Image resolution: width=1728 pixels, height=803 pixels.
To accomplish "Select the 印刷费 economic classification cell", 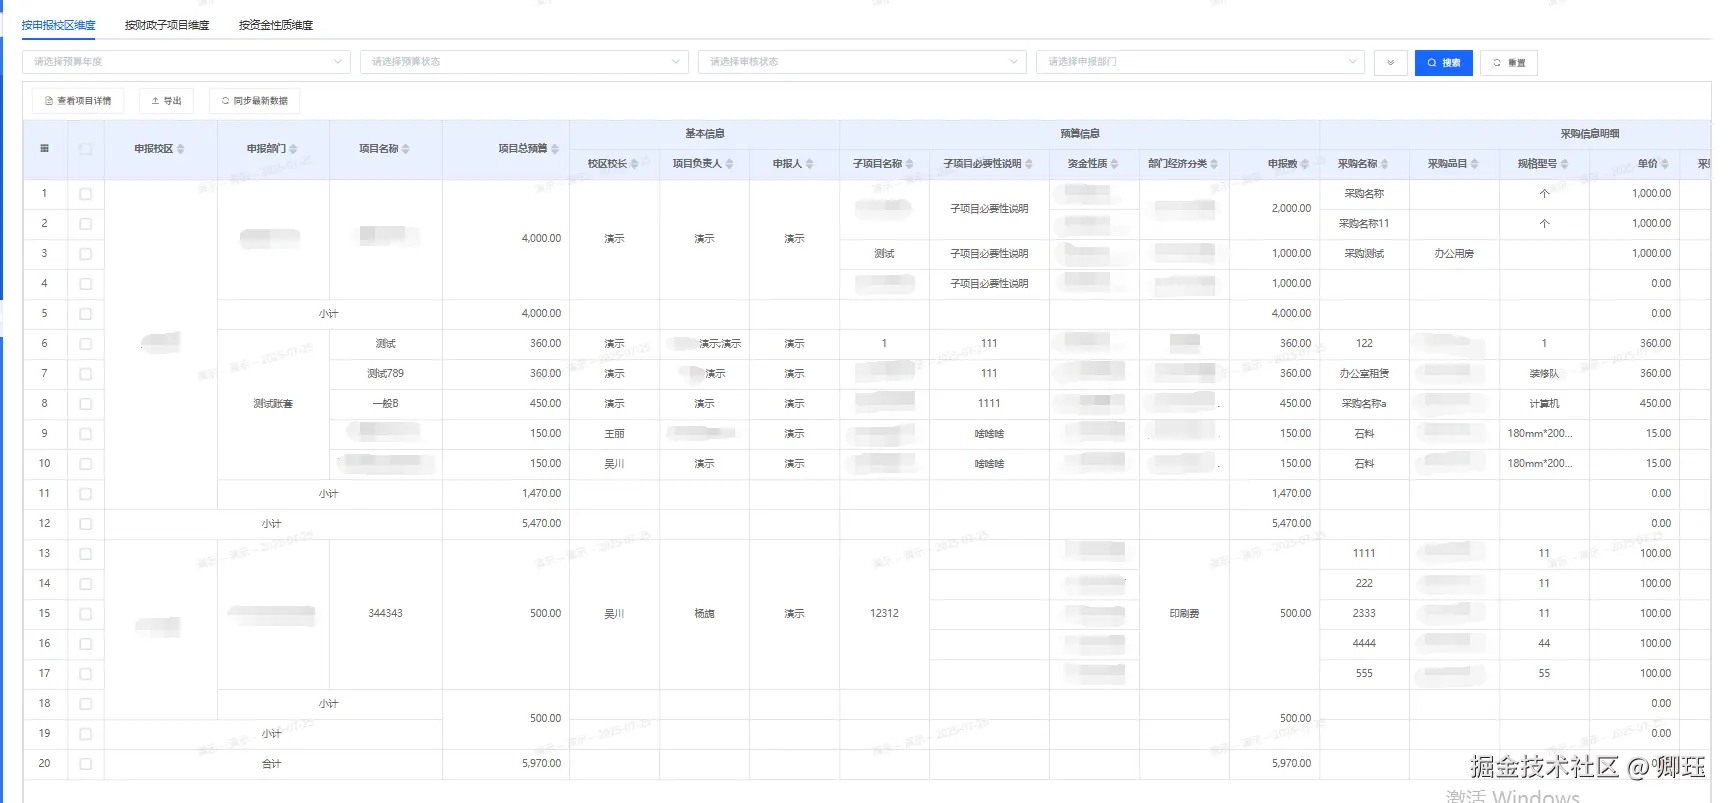I will coord(1184,614).
